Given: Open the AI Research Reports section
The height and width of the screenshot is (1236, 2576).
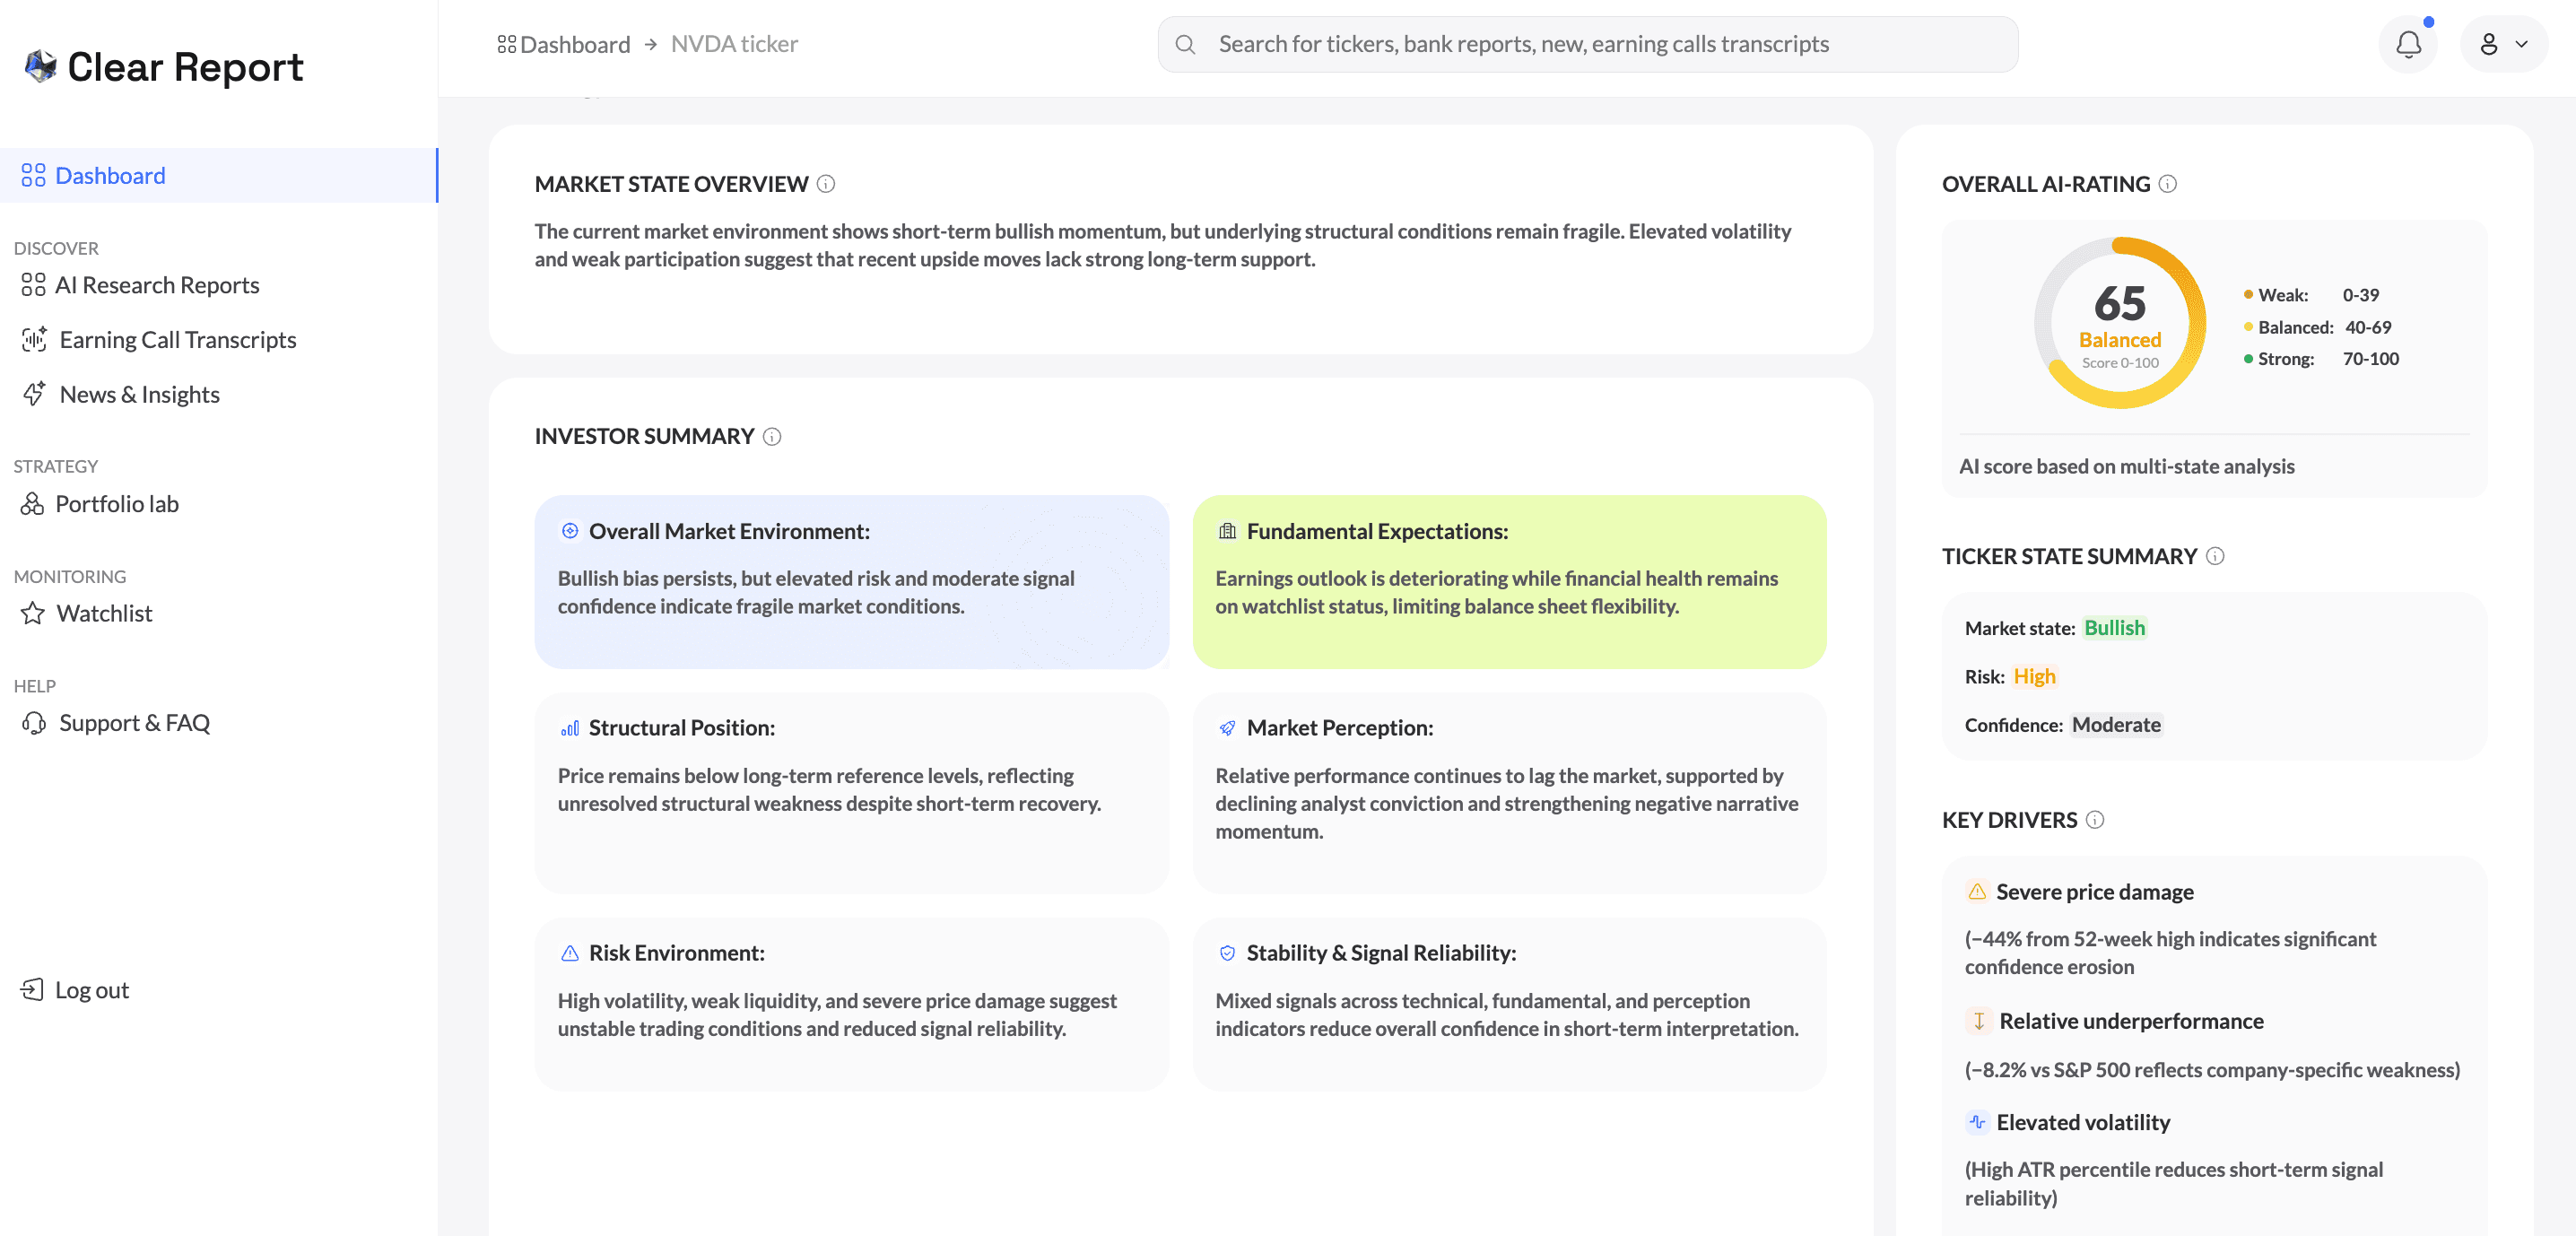Looking at the screenshot, I should 156,285.
